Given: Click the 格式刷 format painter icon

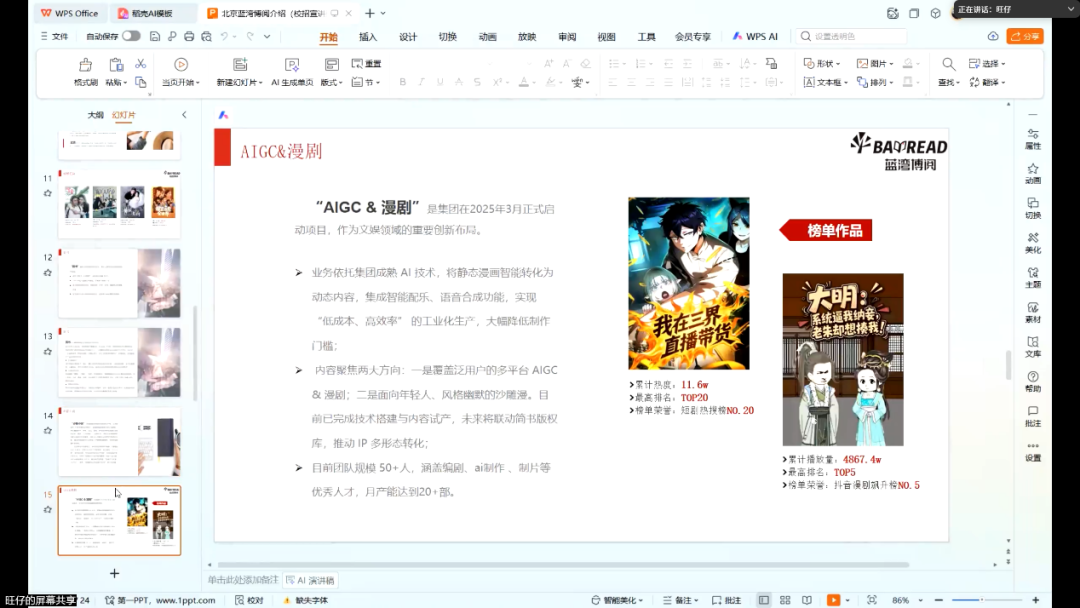Looking at the screenshot, I should 85,65.
